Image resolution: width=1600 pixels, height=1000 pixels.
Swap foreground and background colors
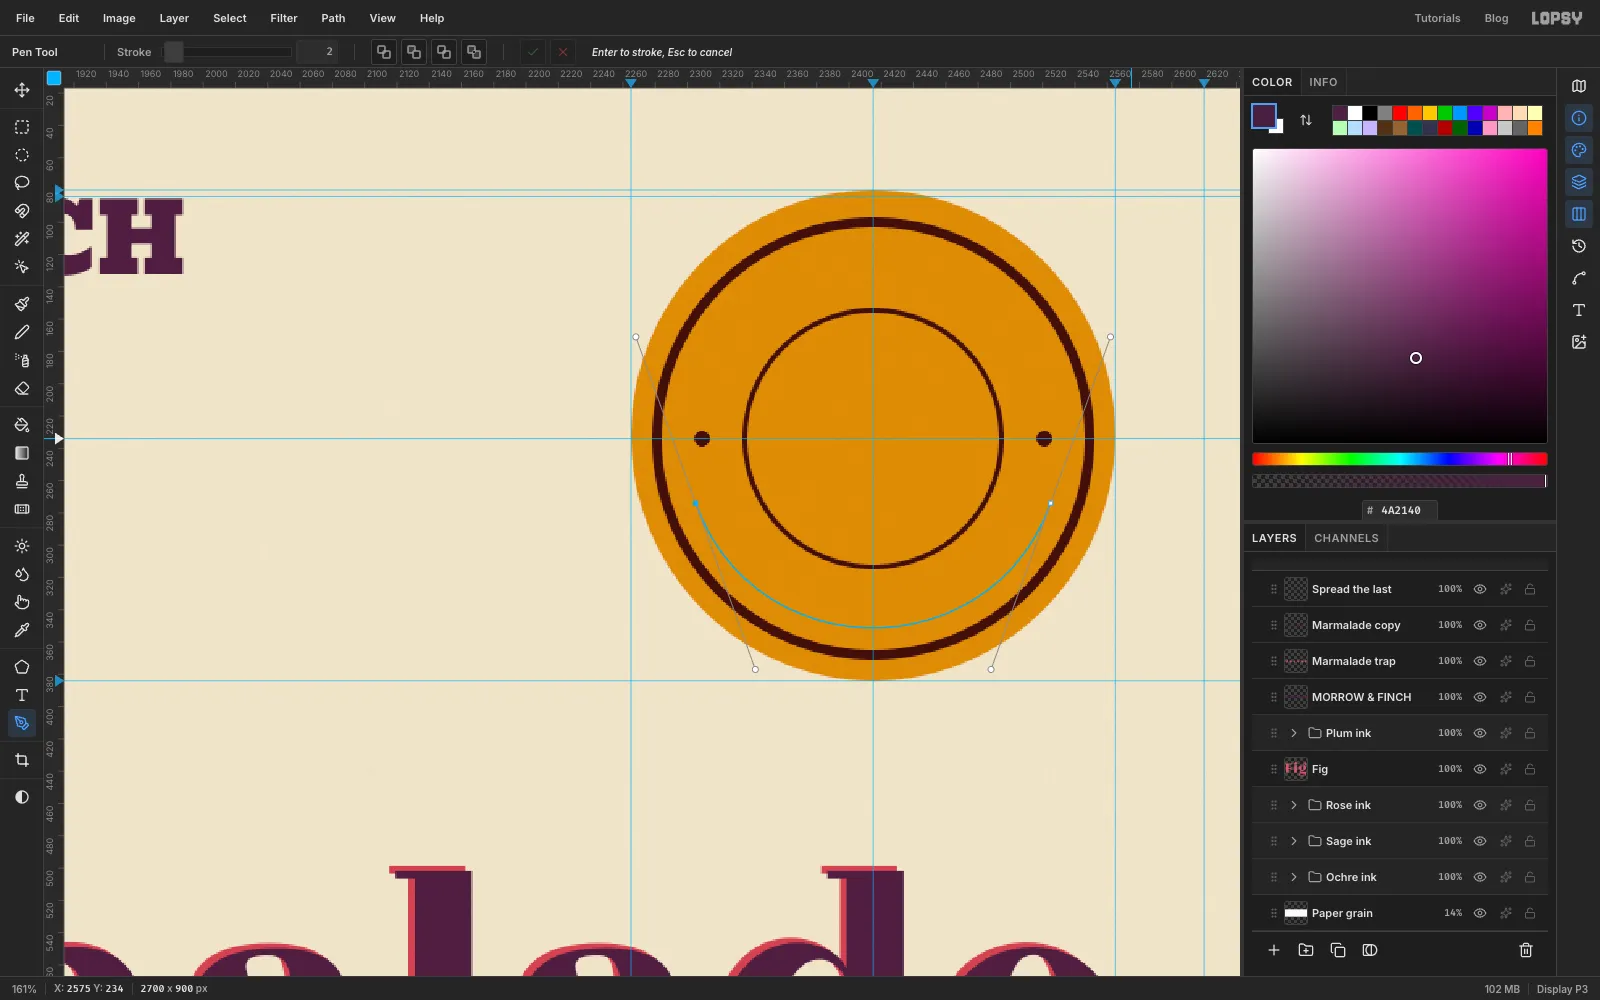click(x=1306, y=120)
